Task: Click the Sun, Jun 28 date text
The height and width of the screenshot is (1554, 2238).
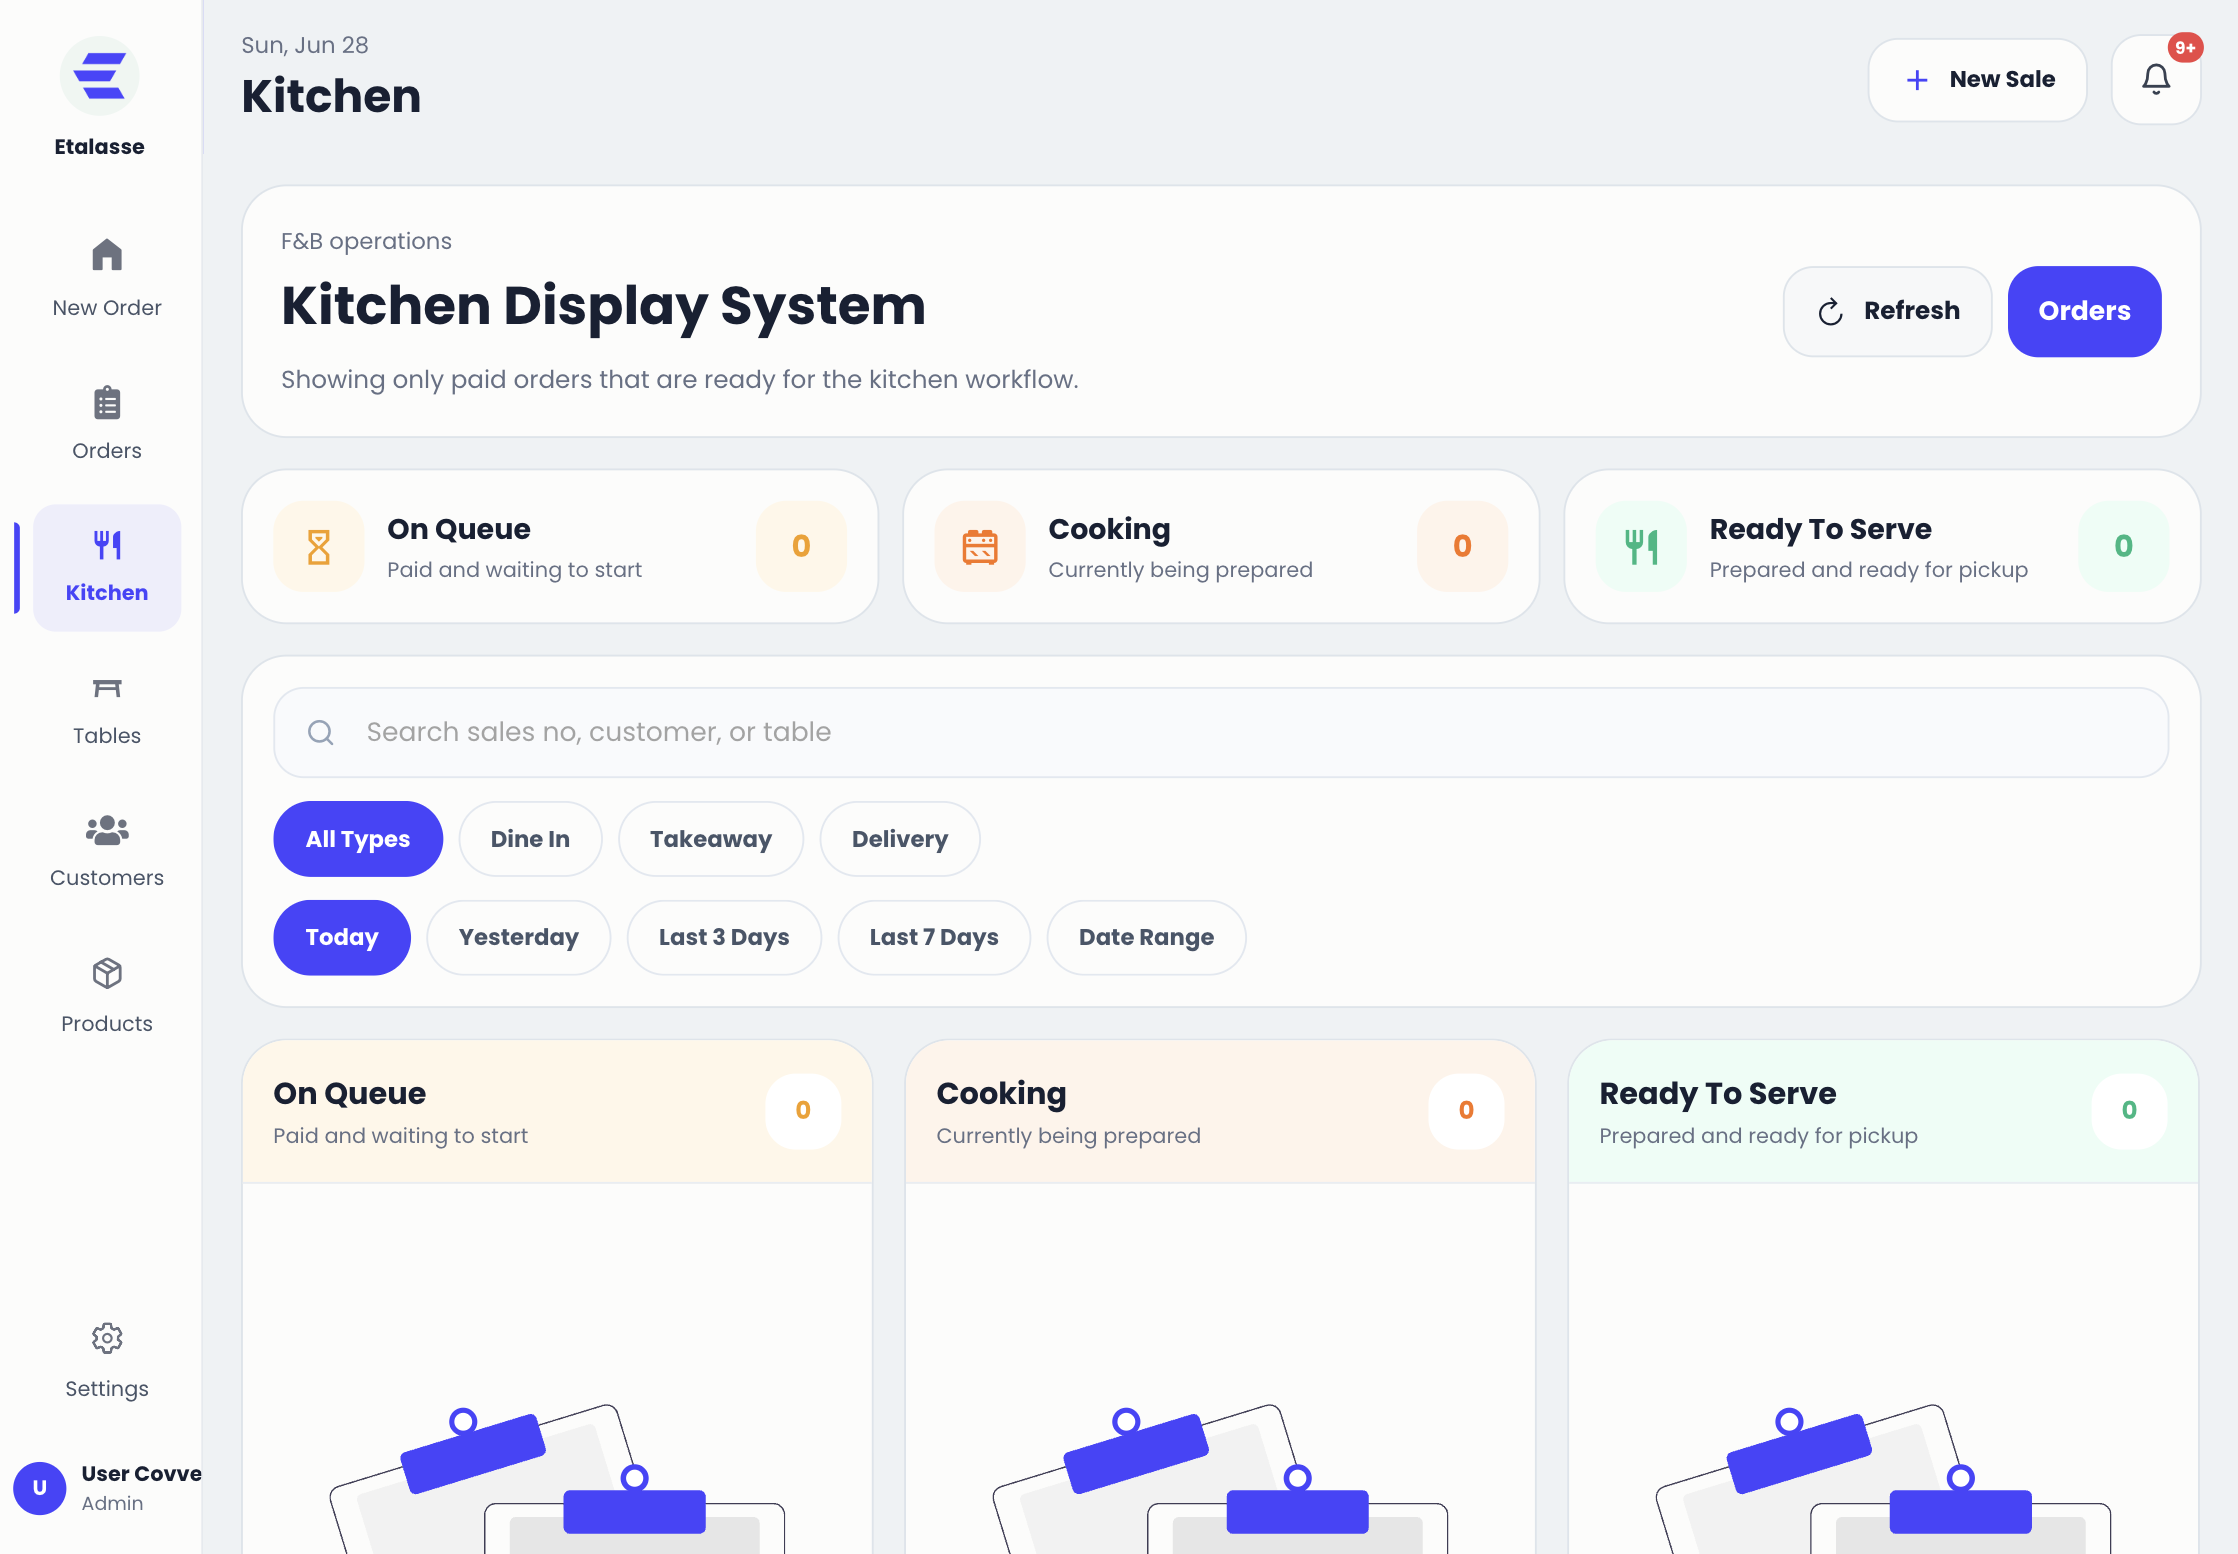Action: click(x=305, y=45)
